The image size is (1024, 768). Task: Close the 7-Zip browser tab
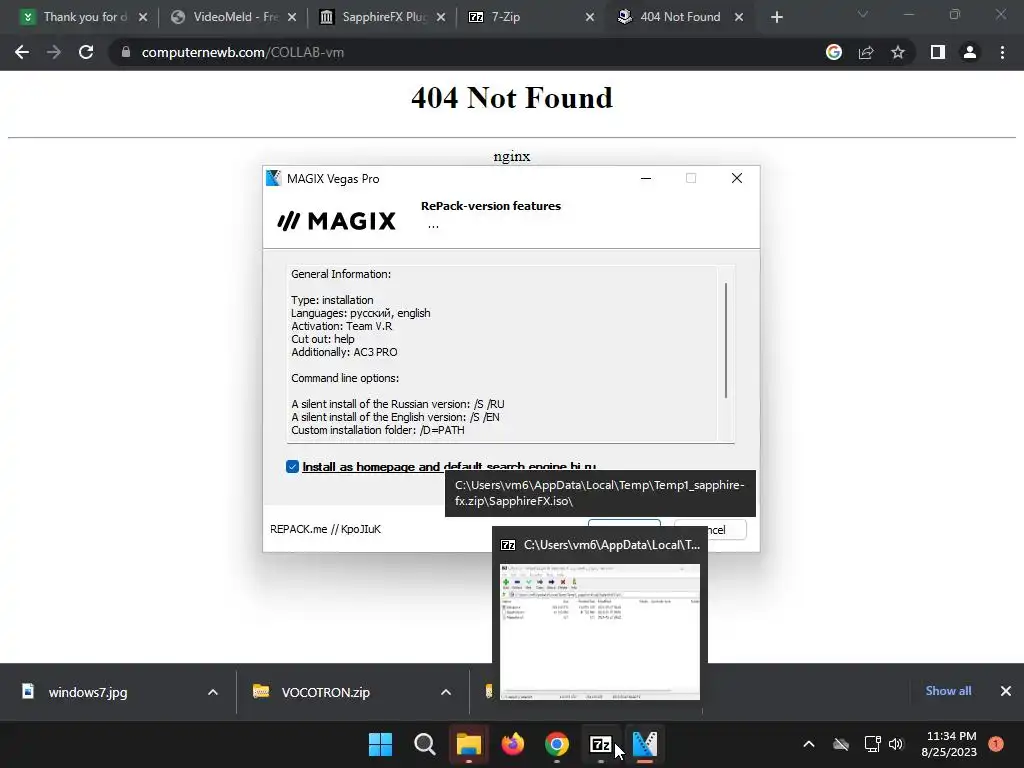tap(590, 17)
